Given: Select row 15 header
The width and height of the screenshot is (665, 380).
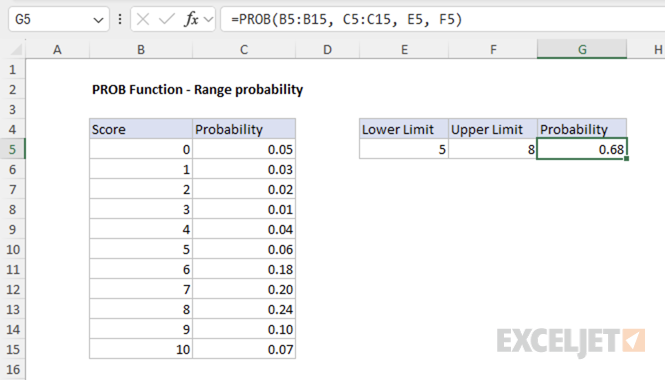Looking at the screenshot, I should click(x=13, y=349).
